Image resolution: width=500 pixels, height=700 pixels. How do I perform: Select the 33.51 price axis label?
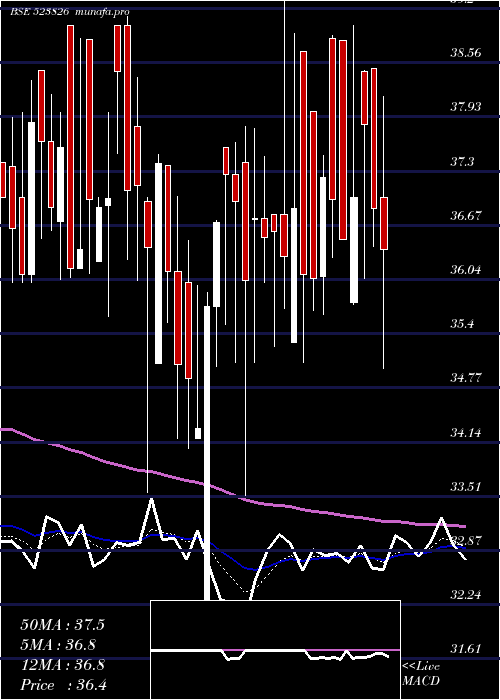466,487
